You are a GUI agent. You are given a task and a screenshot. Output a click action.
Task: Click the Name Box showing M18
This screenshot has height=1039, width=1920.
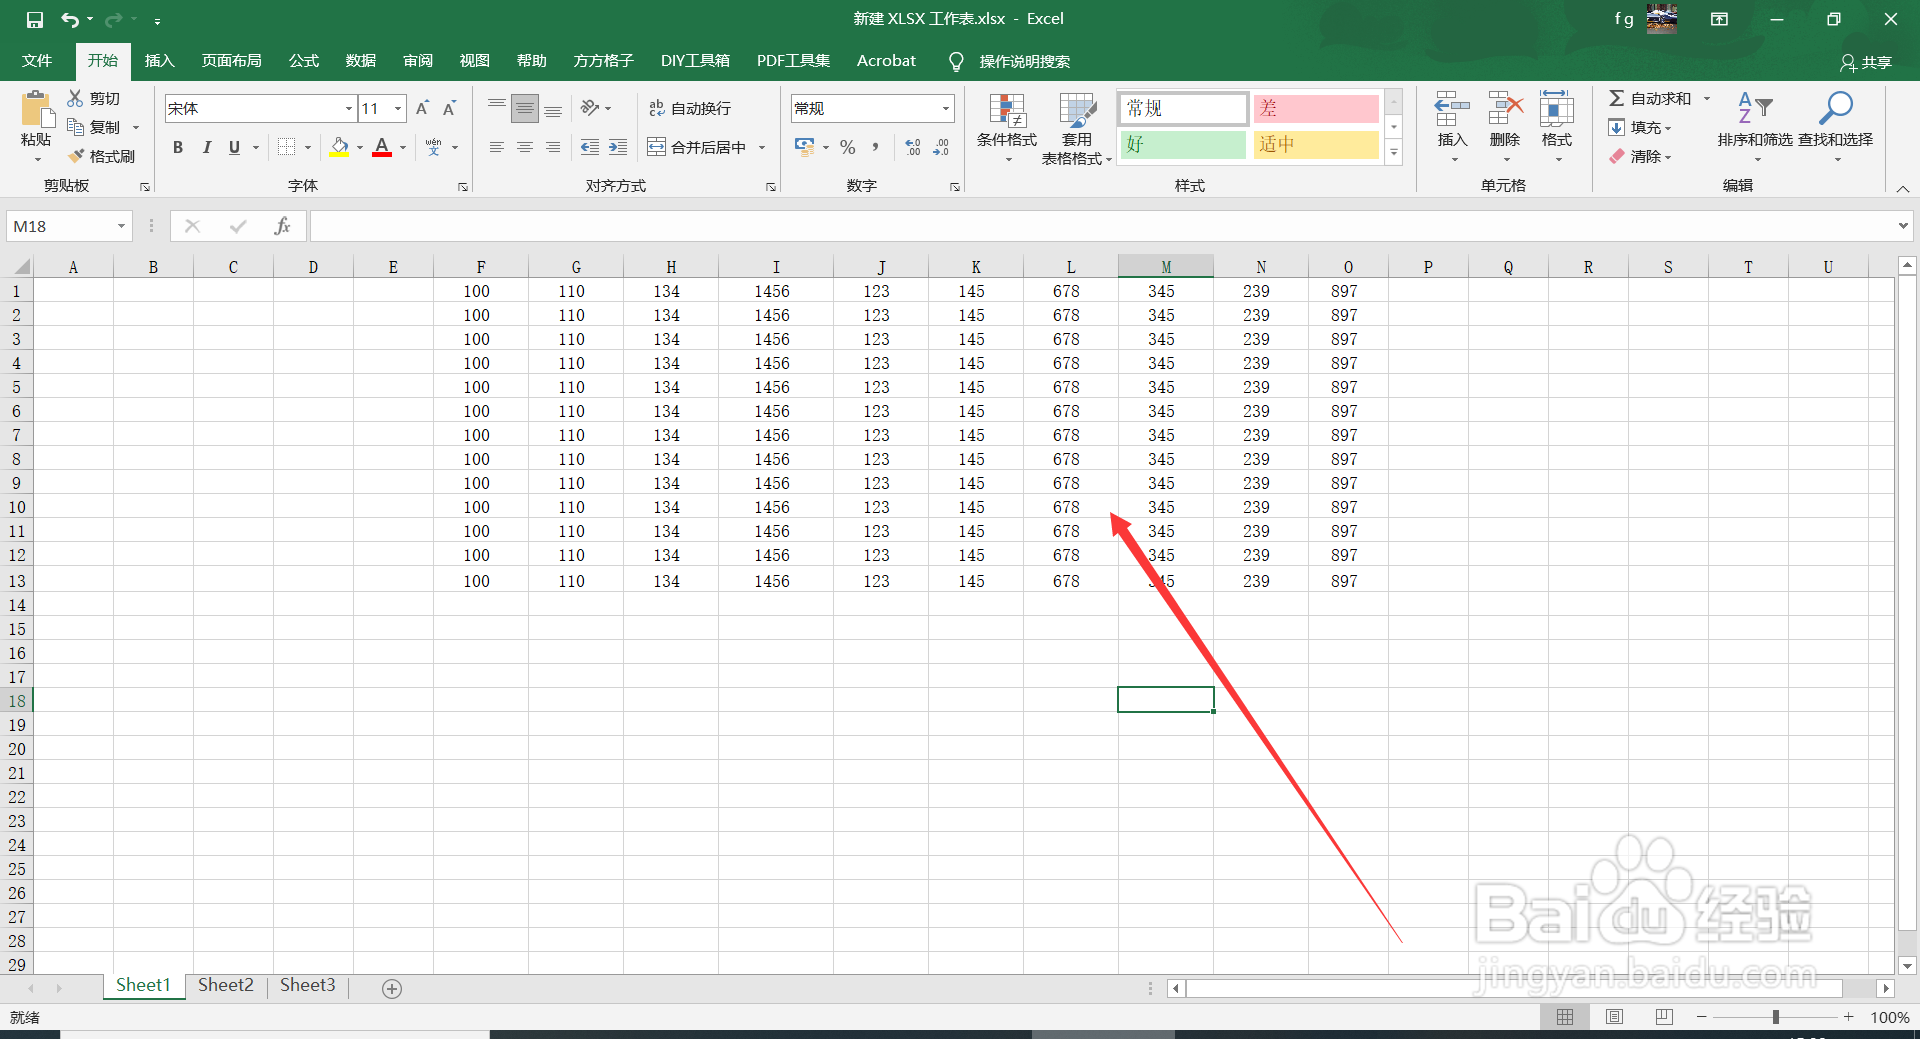click(x=60, y=226)
